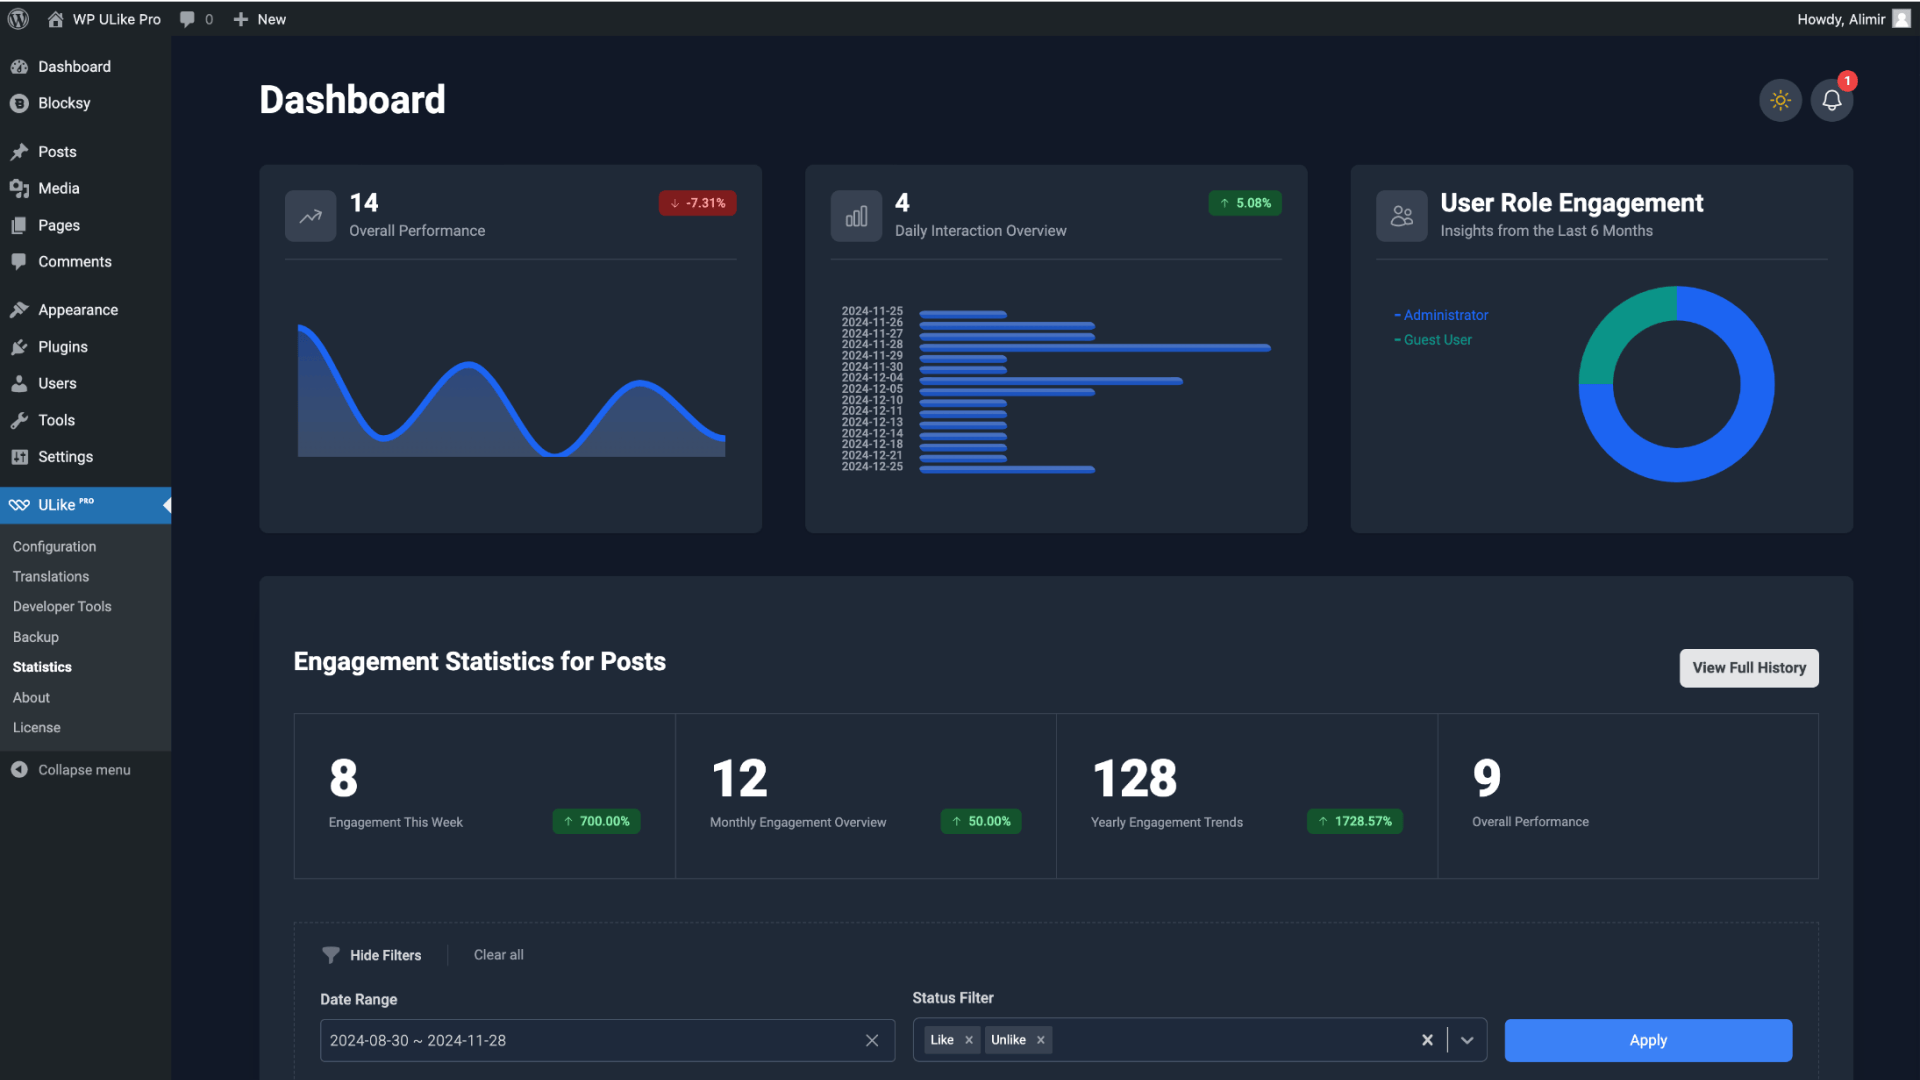
Task: Click the User Role Engagement users icon
Action: coord(1401,216)
